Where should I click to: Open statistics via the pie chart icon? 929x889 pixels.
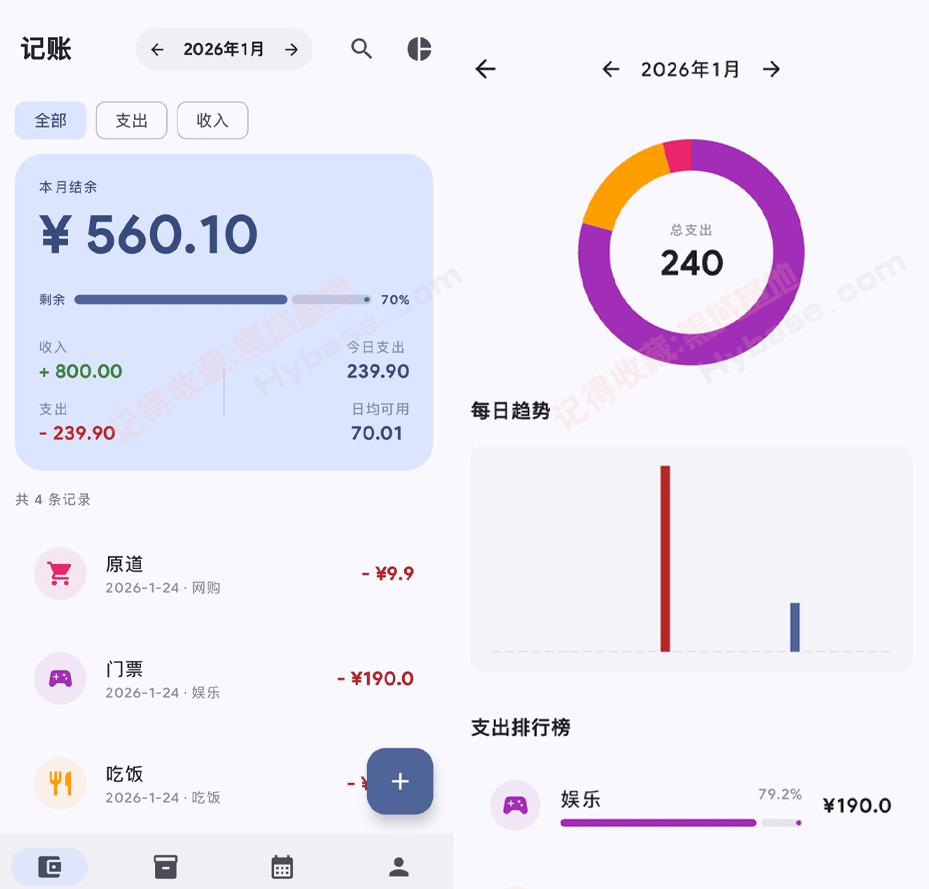click(x=418, y=48)
